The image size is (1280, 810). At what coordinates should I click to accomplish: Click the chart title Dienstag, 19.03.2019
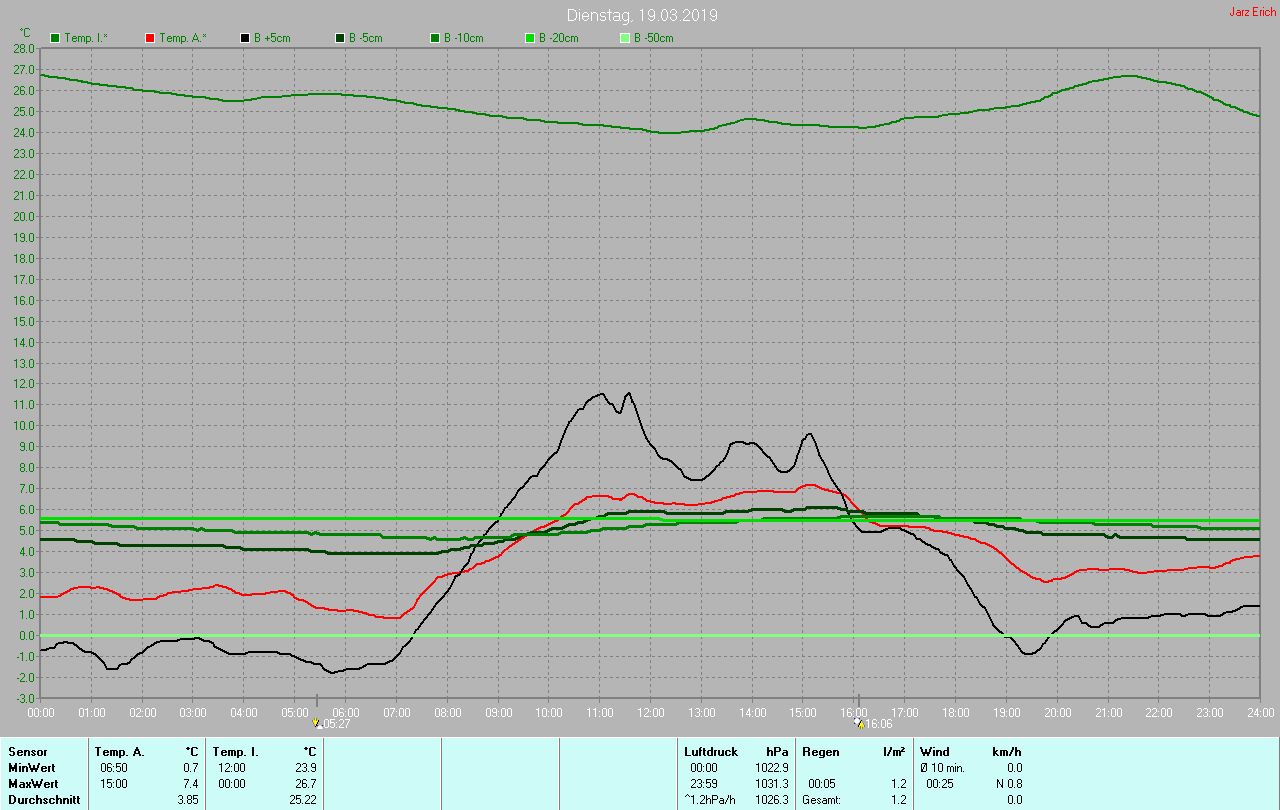tap(642, 15)
